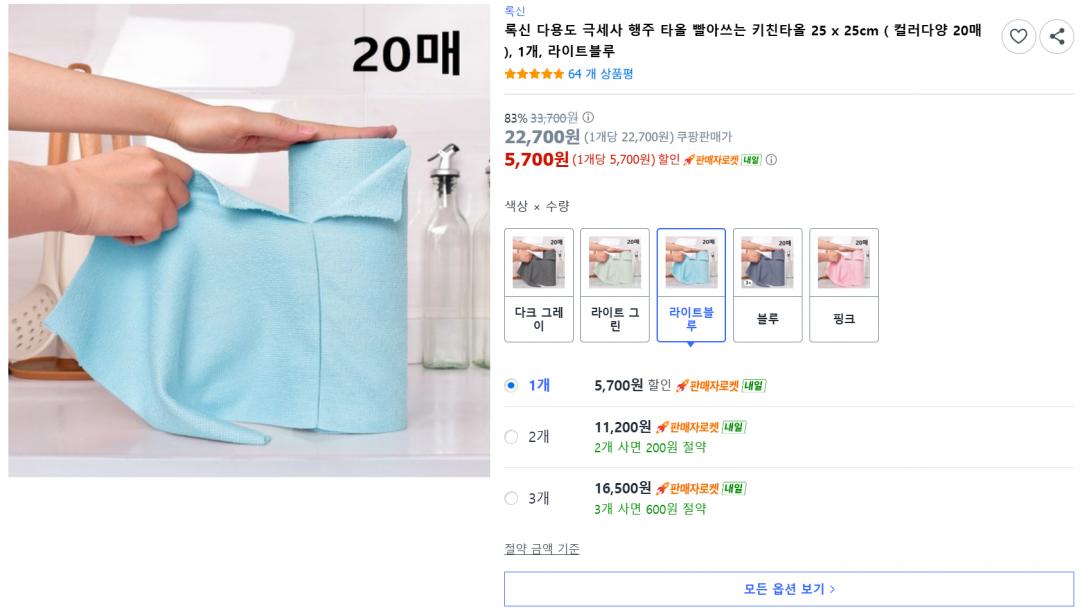Show info icon beside original price 33,700원
This screenshot has height=616, width=1080.
pyautogui.click(x=588, y=118)
